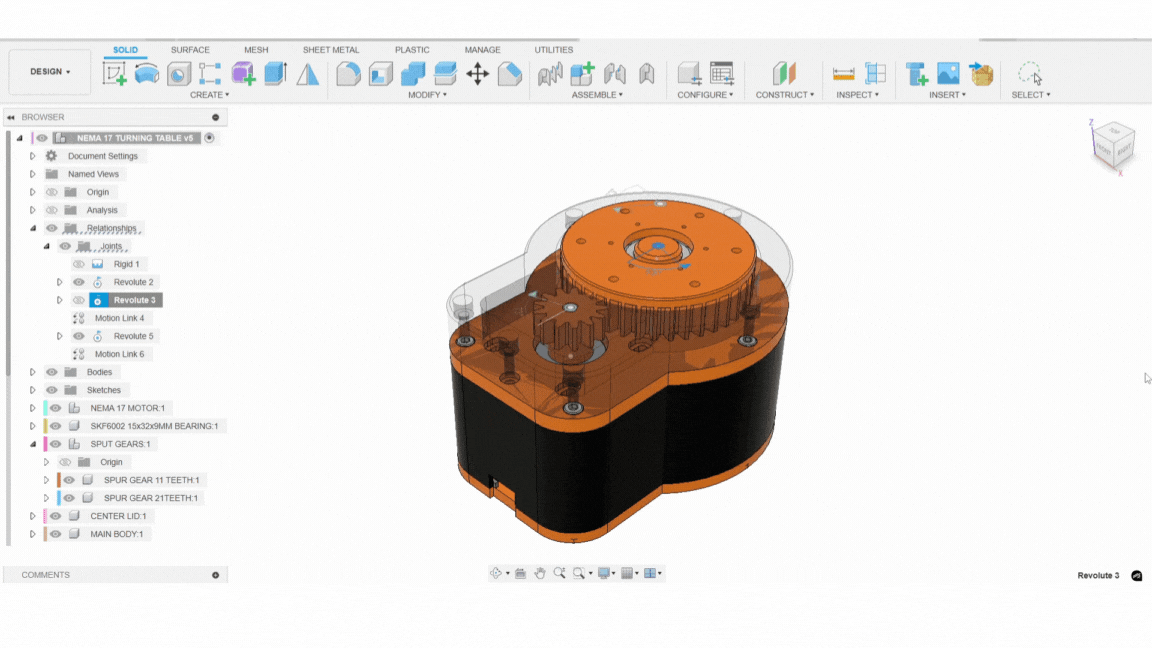
Task: Open the Design workspace dropdown
Action: 48,73
